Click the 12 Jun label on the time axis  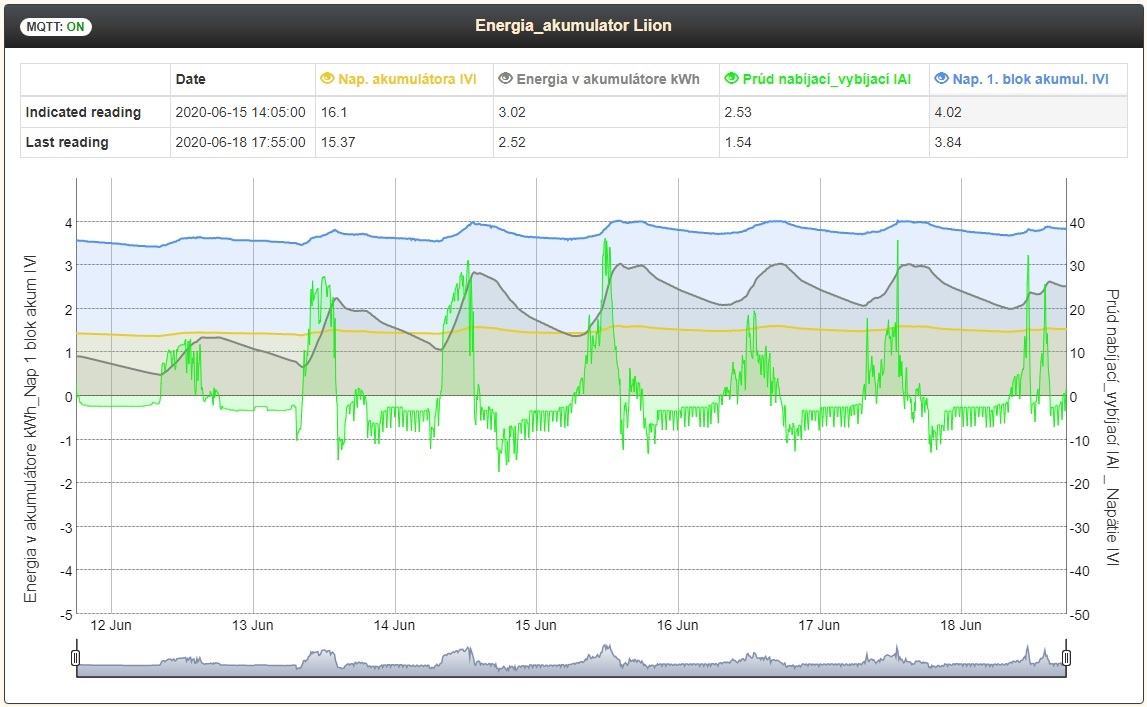click(x=110, y=626)
